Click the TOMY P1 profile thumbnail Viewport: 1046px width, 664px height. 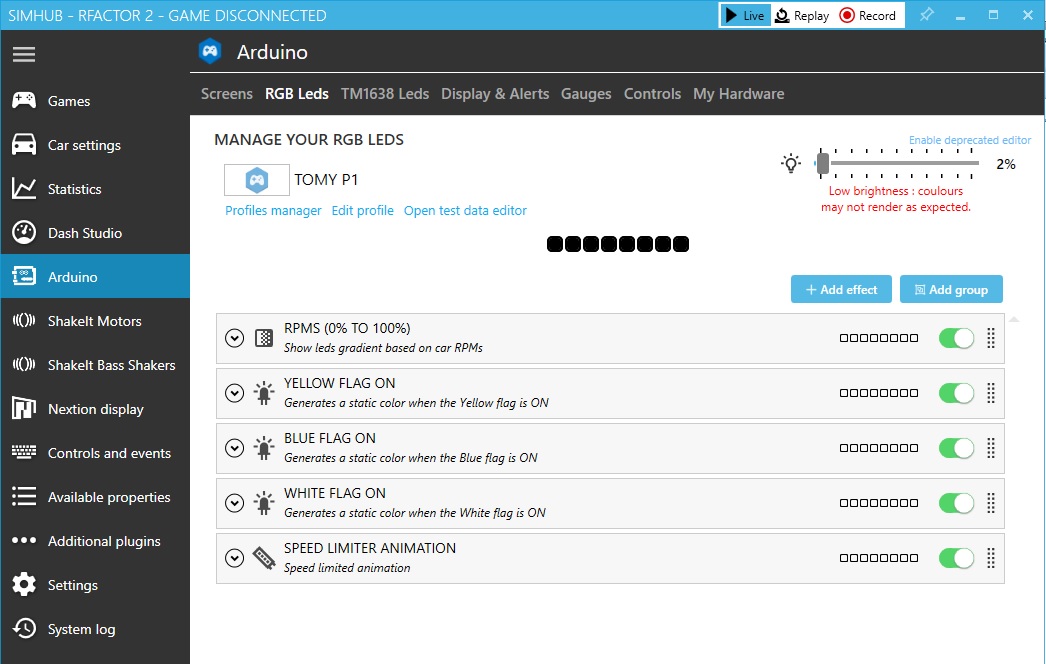point(257,180)
